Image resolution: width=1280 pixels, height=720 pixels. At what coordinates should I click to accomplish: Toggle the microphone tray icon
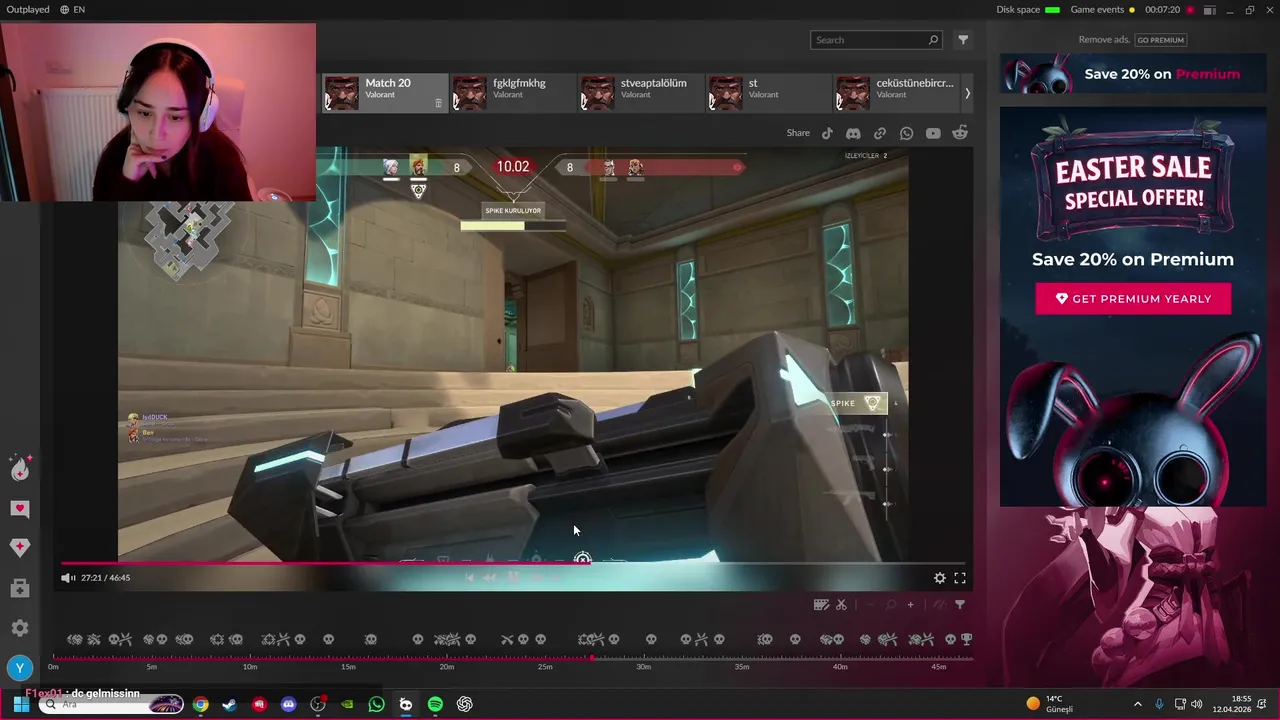tap(1159, 704)
